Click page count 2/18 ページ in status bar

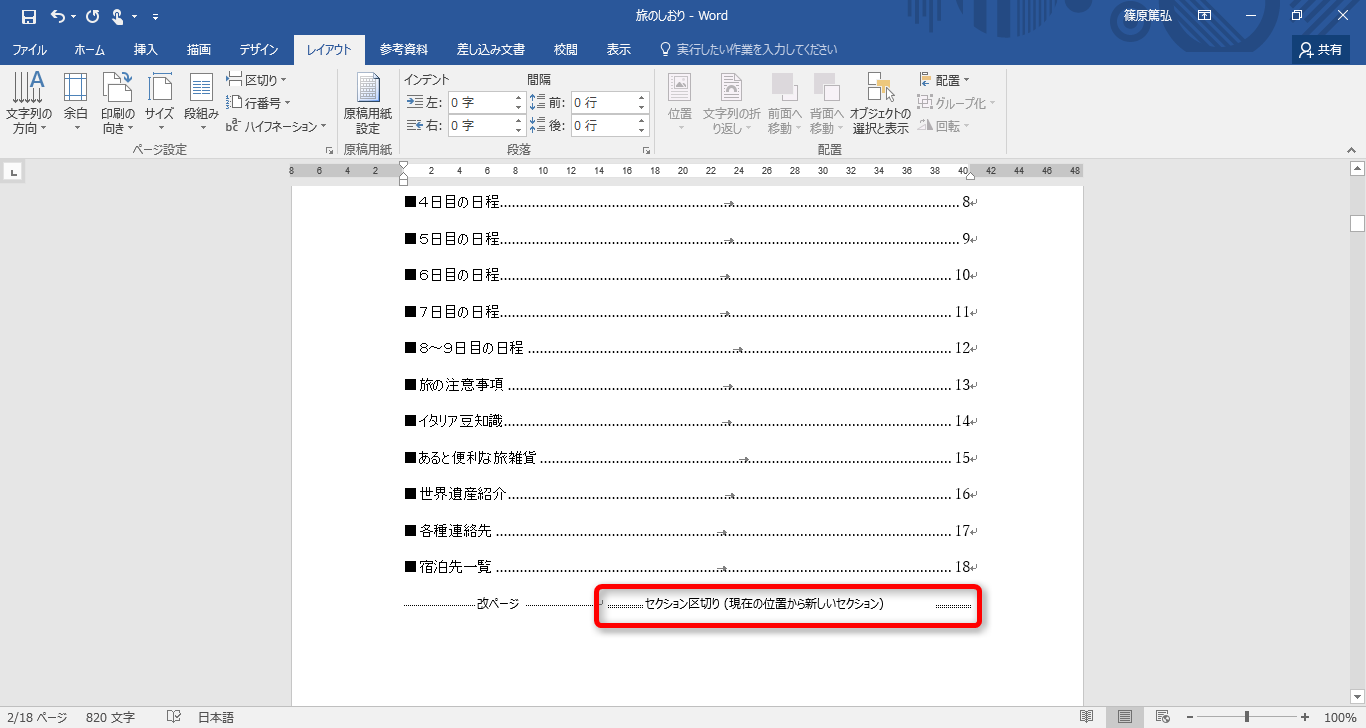(x=38, y=717)
